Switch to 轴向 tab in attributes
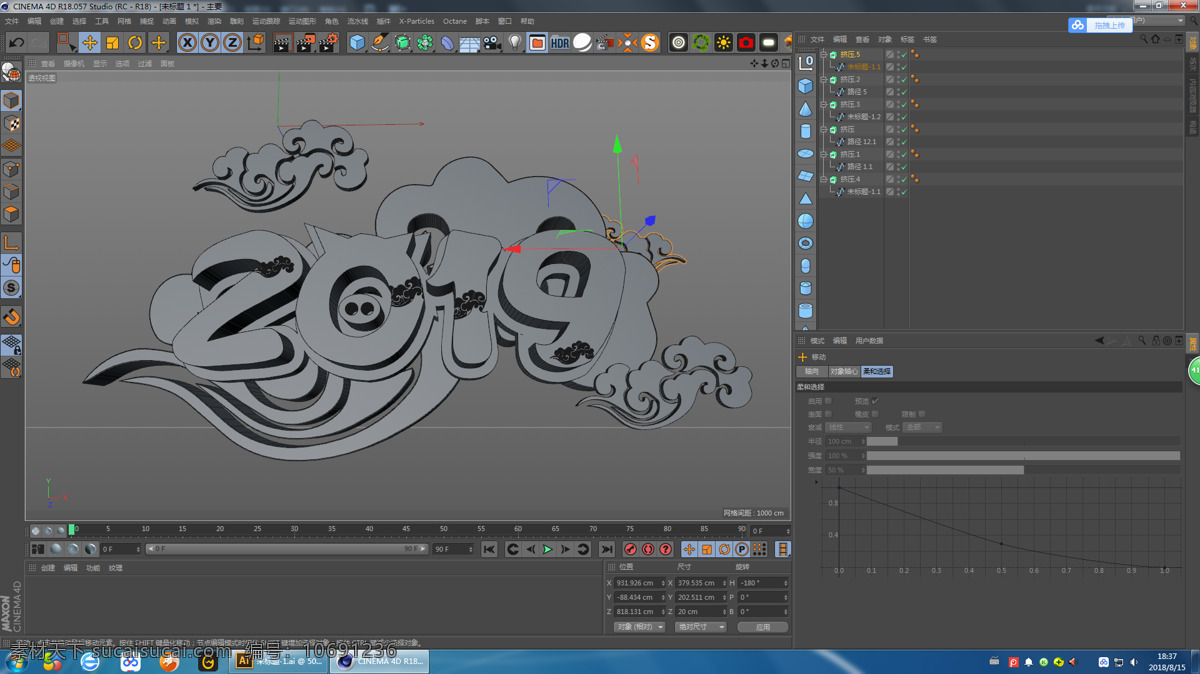The width and height of the screenshot is (1200, 674). [812, 371]
